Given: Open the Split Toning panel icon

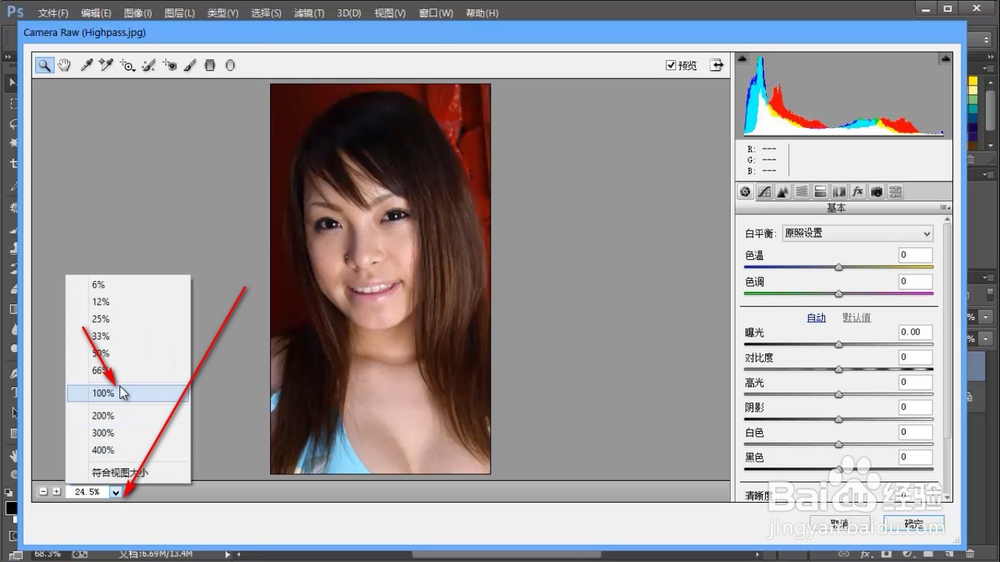Looking at the screenshot, I should click(820, 191).
